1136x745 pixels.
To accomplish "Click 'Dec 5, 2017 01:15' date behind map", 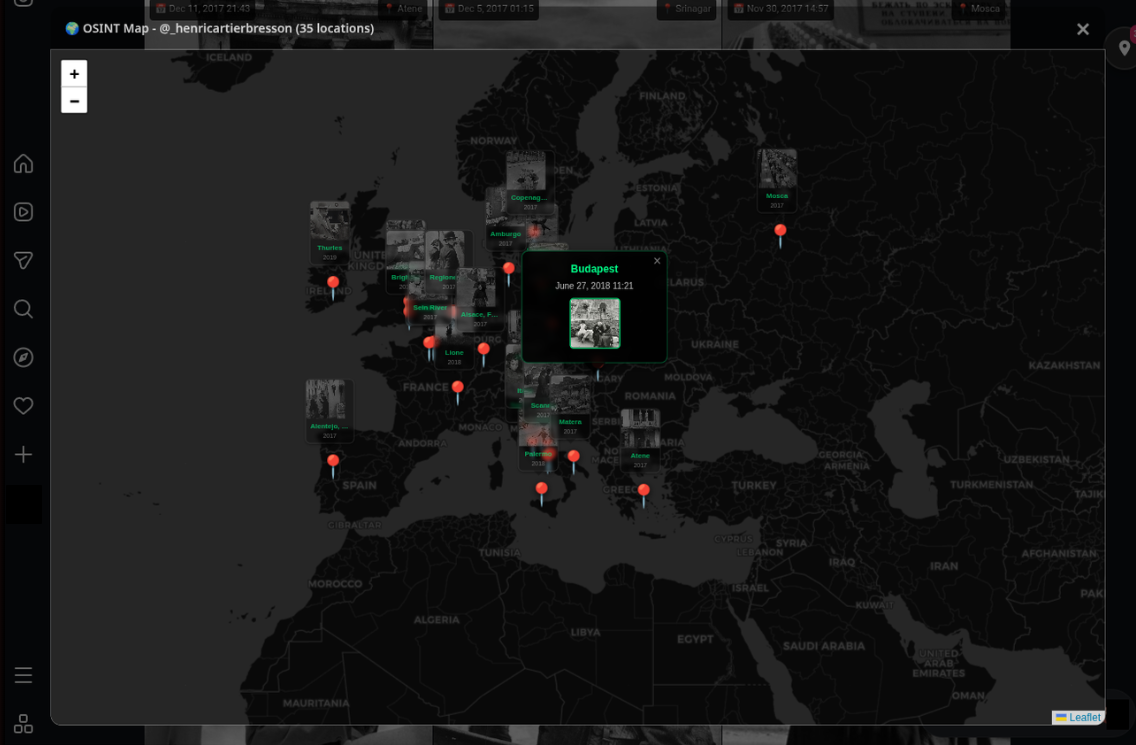I will 490,9.
